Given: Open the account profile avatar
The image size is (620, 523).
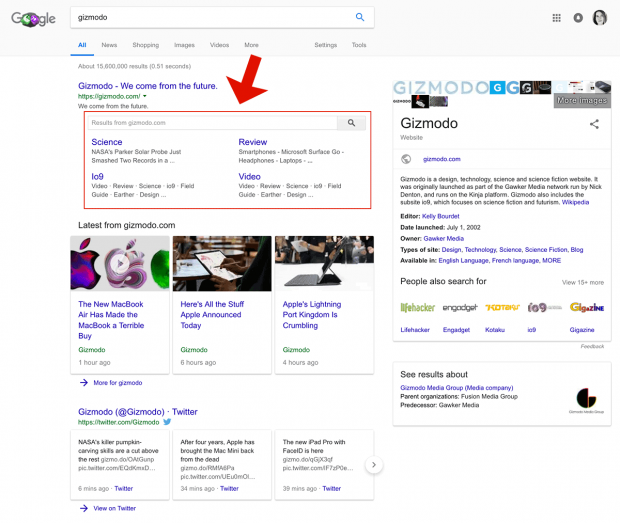Looking at the screenshot, I should 599,18.
